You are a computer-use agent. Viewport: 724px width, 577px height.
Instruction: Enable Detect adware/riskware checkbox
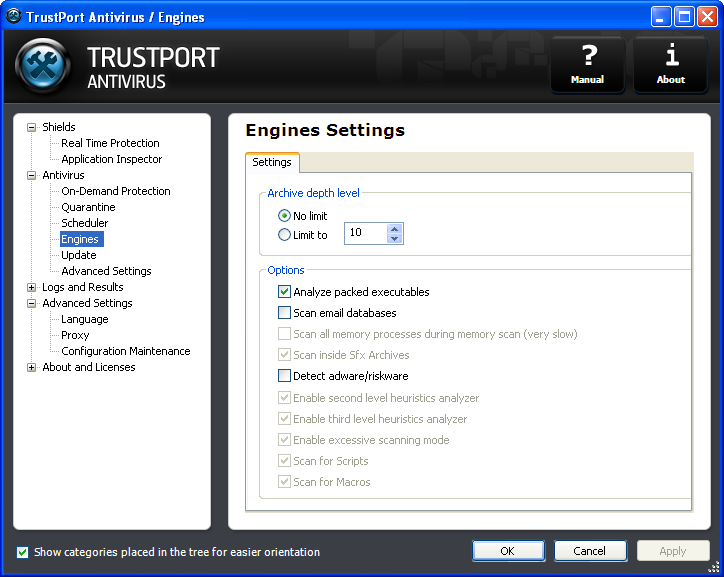point(284,376)
